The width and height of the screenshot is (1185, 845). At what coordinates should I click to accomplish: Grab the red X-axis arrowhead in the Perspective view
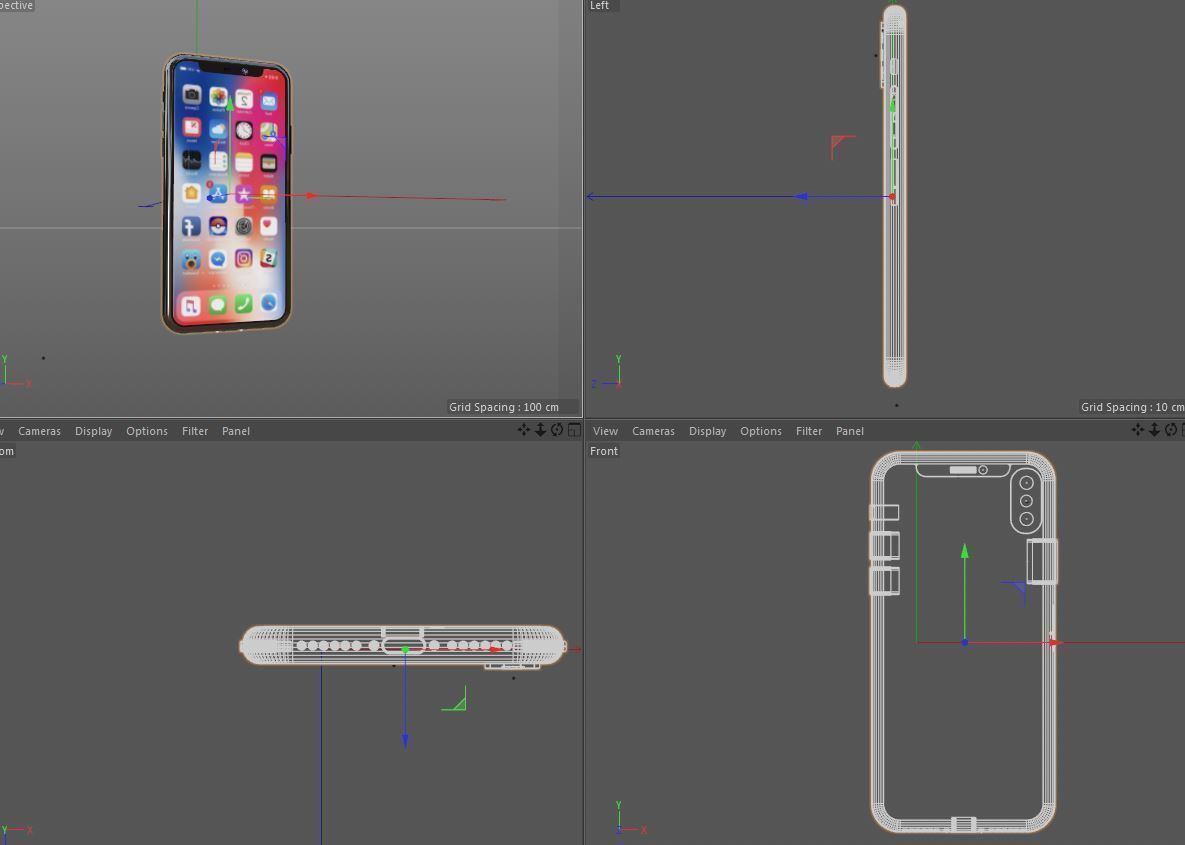coord(311,196)
